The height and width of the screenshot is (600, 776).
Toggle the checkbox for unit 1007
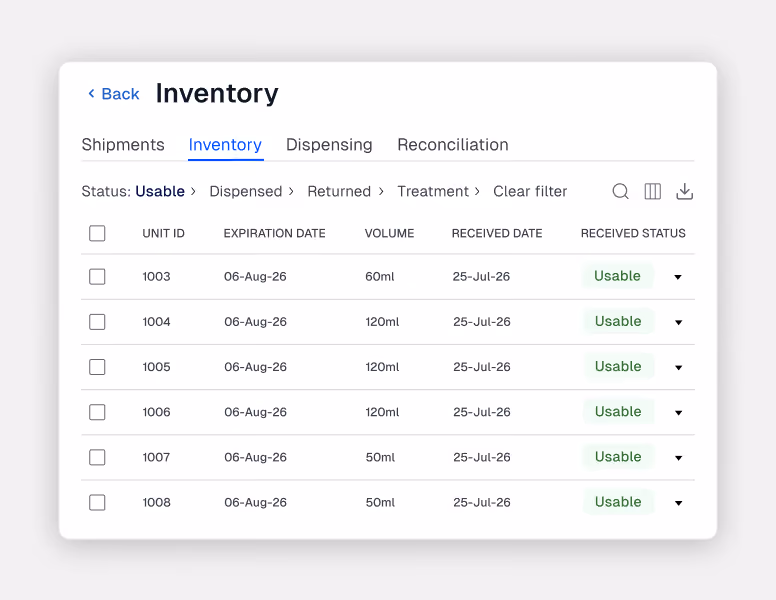(97, 457)
